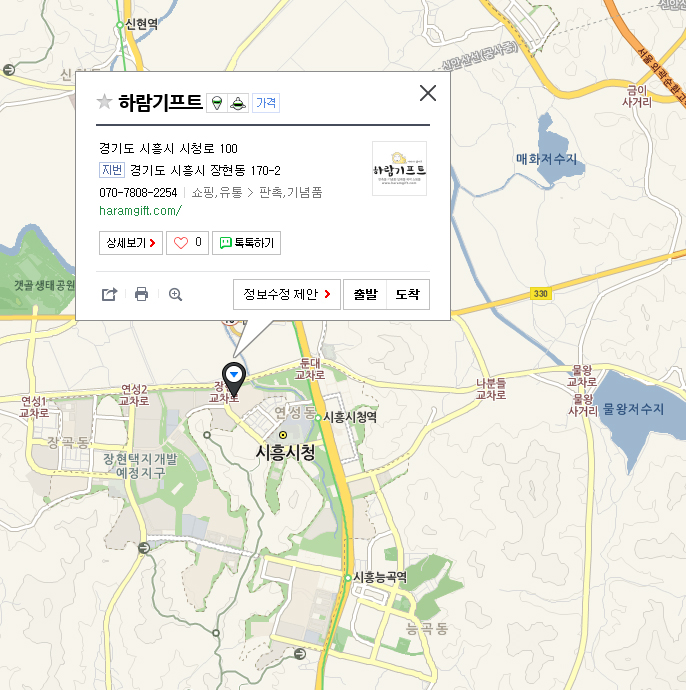The image size is (686, 690).
Task: Click route 330 road shield
Action: pyautogui.click(x=541, y=294)
